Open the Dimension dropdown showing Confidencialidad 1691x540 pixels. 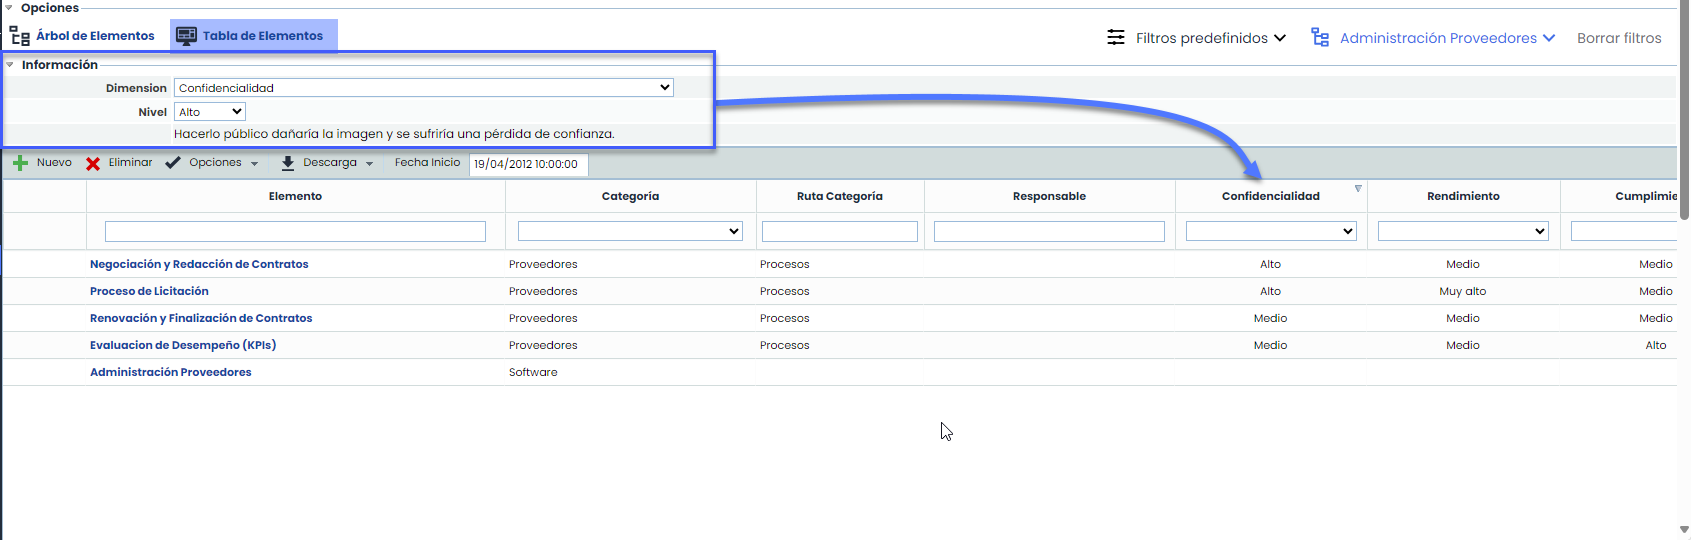coord(423,88)
